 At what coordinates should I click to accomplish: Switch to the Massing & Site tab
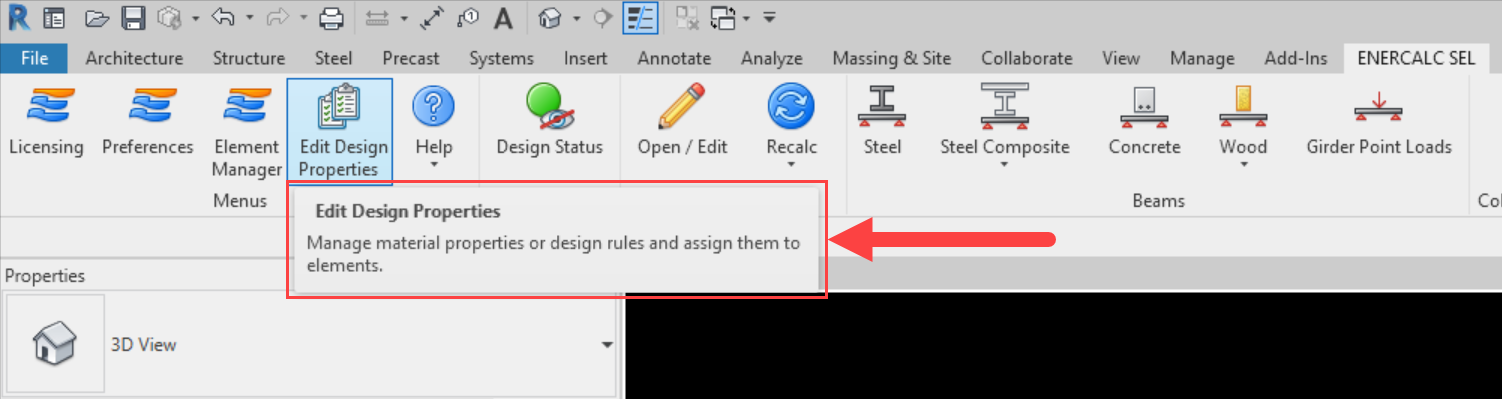tap(891, 58)
